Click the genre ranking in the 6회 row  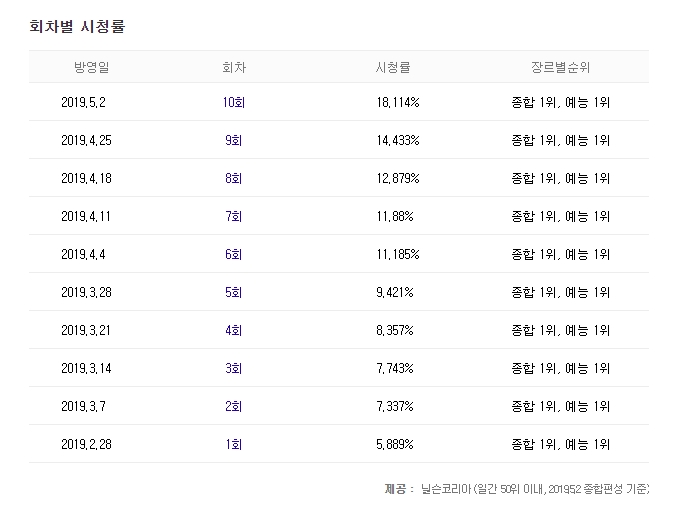(x=560, y=255)
